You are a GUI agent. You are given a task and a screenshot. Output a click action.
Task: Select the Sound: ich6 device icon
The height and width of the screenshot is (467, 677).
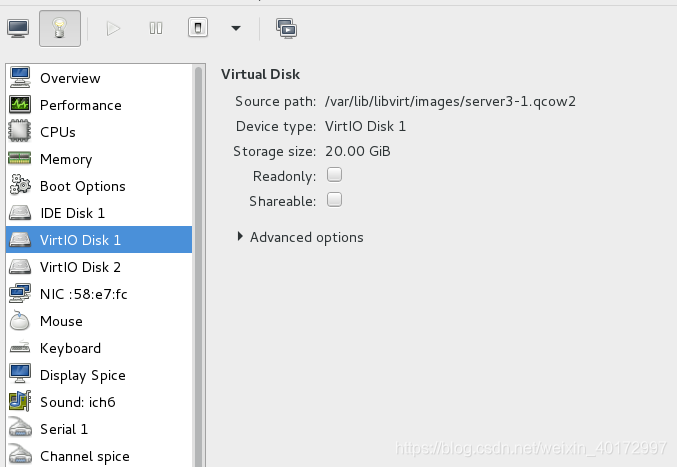click(20, 401)
